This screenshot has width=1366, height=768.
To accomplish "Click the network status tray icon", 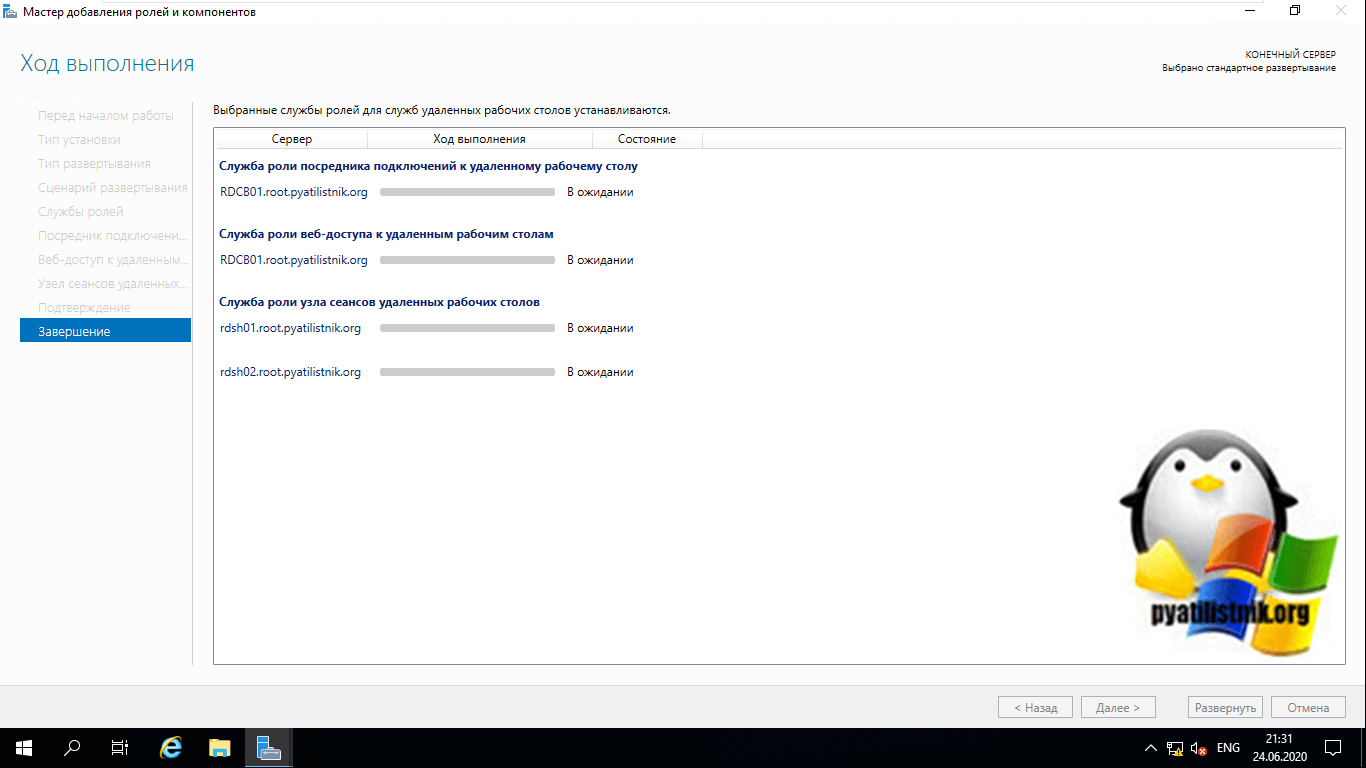I will [1174, 748].
